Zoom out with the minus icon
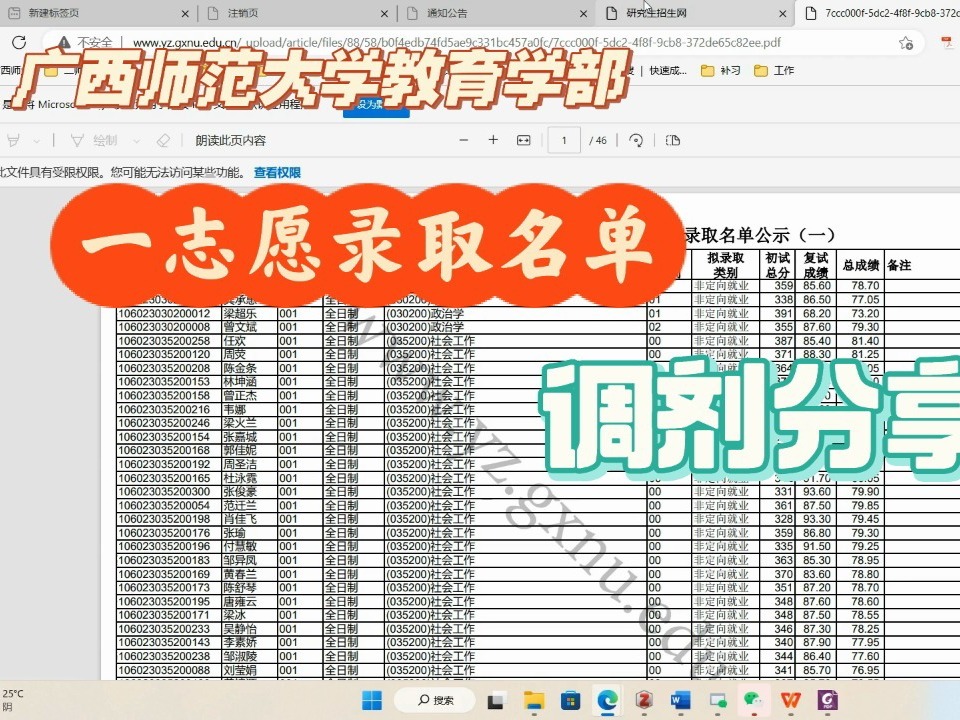The height and width of the screenshot is (720, 960). 463,140
